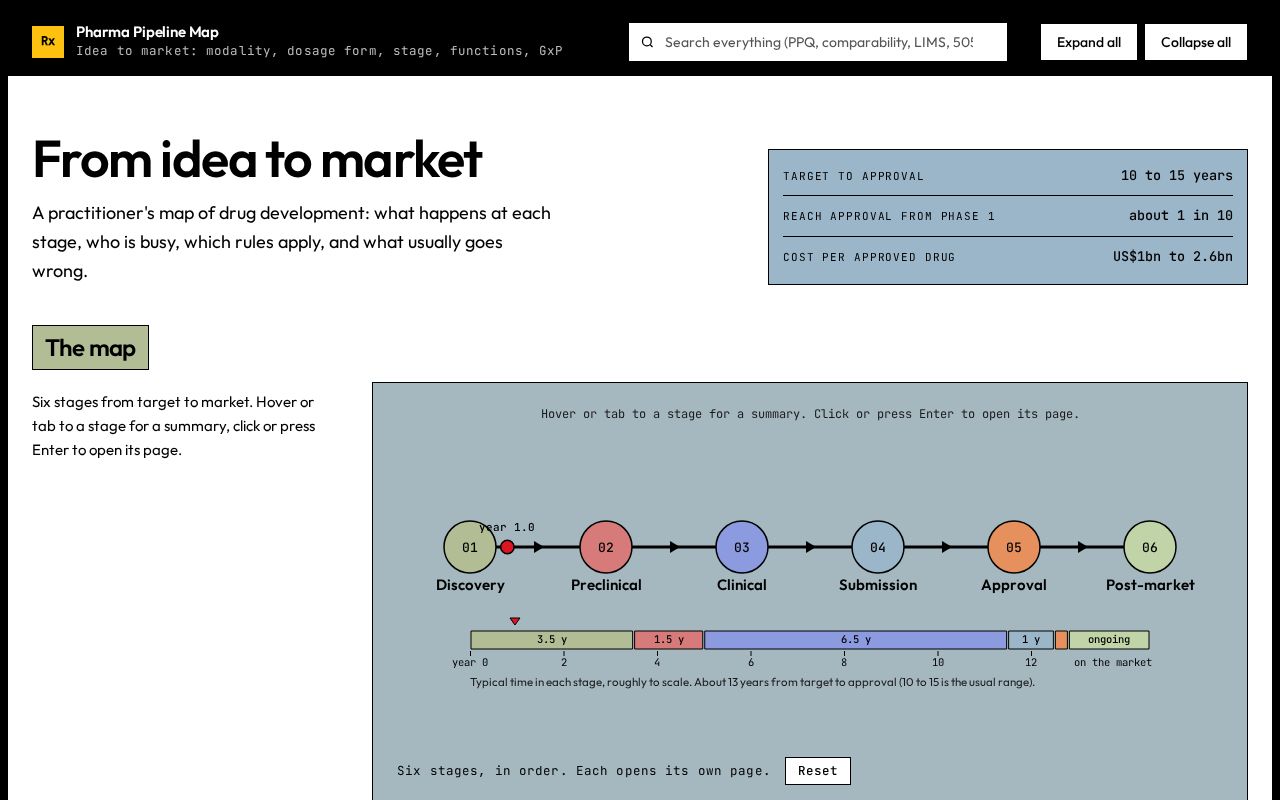Click the Reset button
Screen dimensions: 1280x800
[x=818, y=771]
